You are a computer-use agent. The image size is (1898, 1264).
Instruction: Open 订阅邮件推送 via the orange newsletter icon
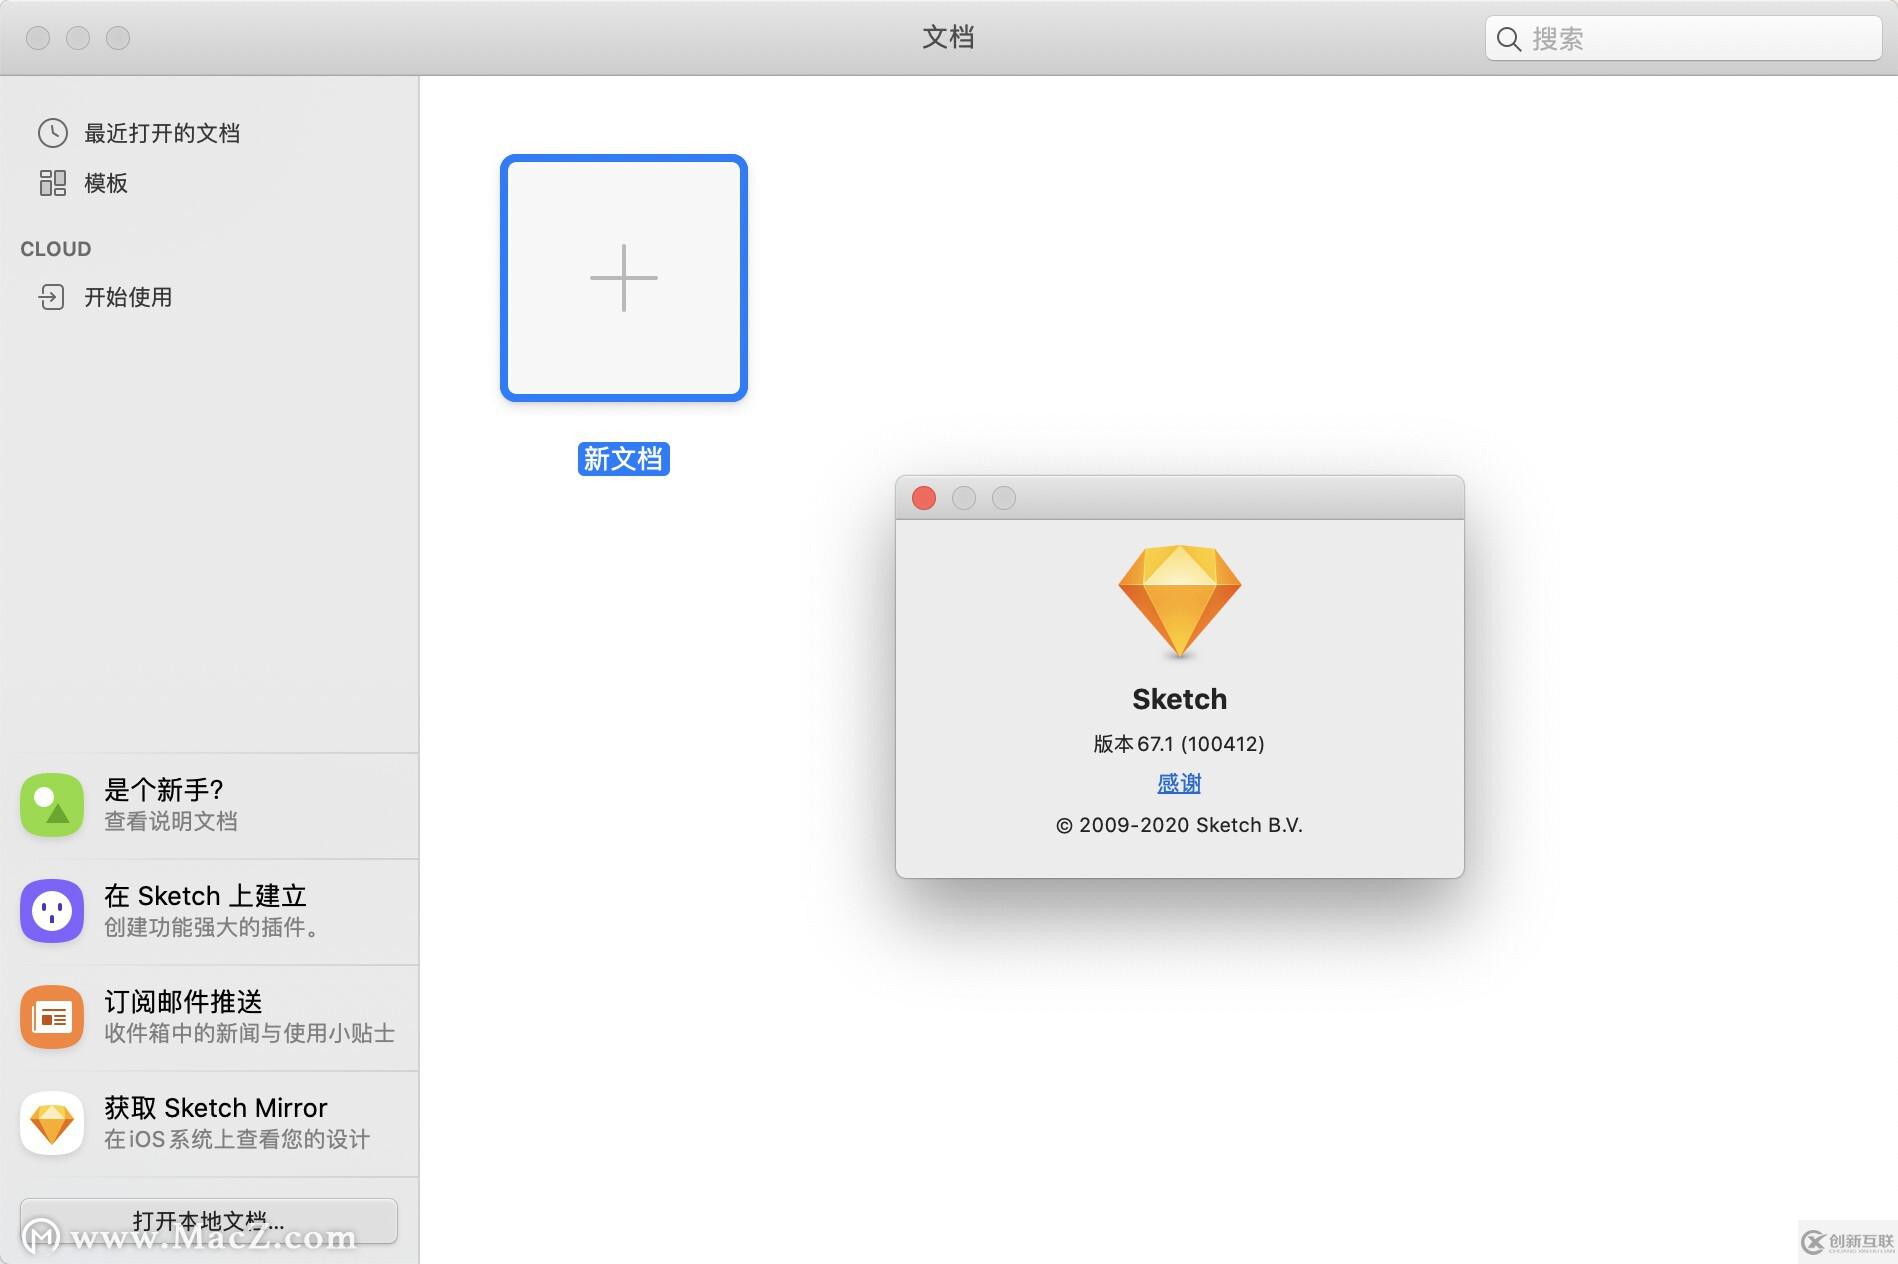(x=51, y=1016)
